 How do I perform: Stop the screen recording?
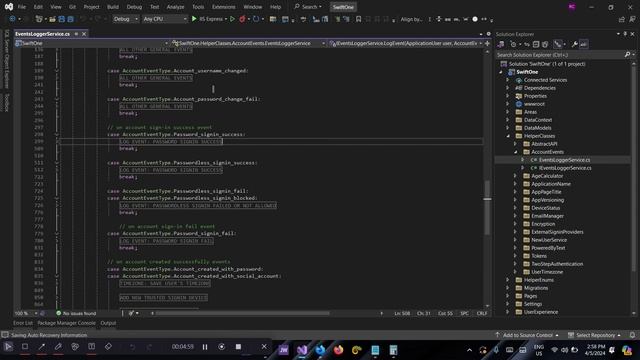(238, 347)
